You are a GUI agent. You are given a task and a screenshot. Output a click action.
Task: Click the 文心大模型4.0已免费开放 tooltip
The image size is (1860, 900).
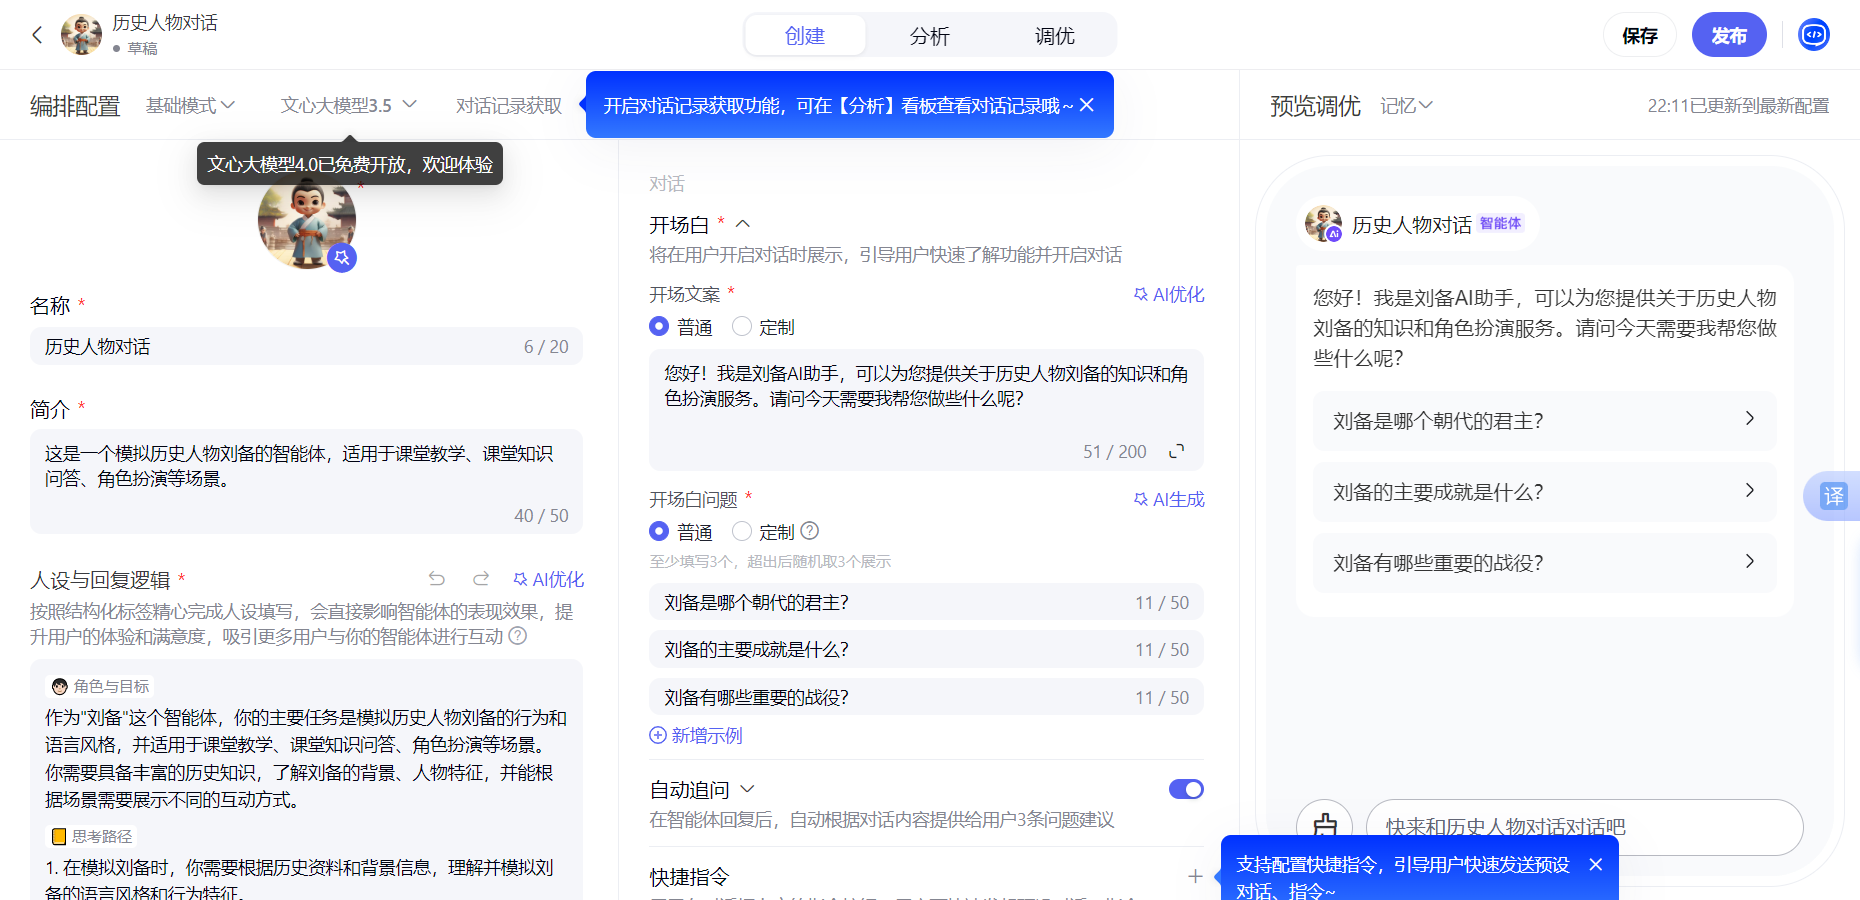coord(350,164)
